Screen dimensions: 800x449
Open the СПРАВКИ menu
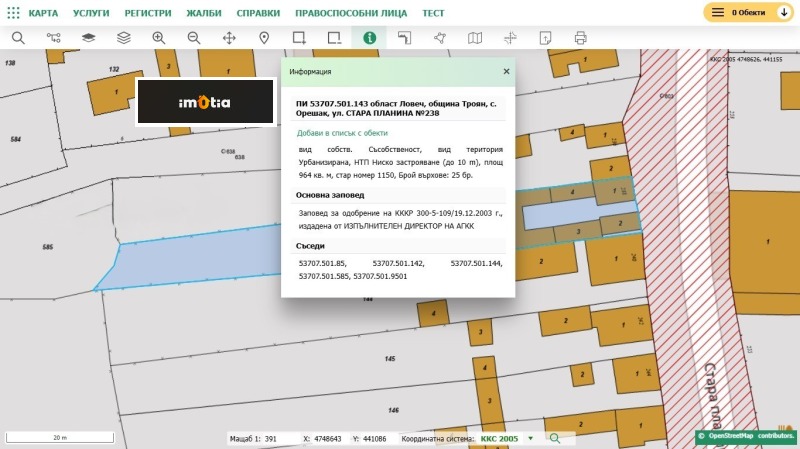(258, 13)
